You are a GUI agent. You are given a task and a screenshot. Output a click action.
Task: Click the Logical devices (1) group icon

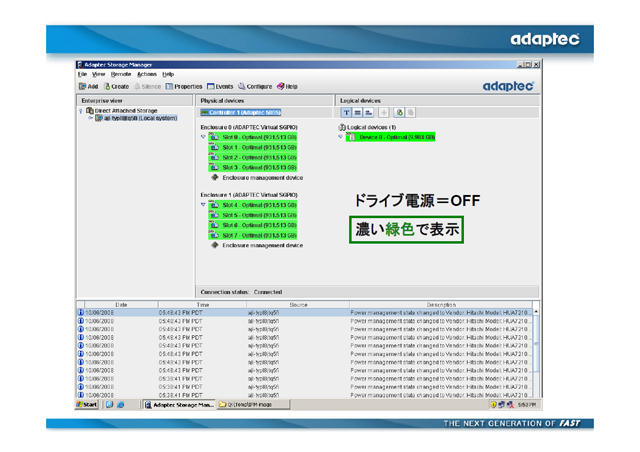pyautogui.click(x=342, y=127)
